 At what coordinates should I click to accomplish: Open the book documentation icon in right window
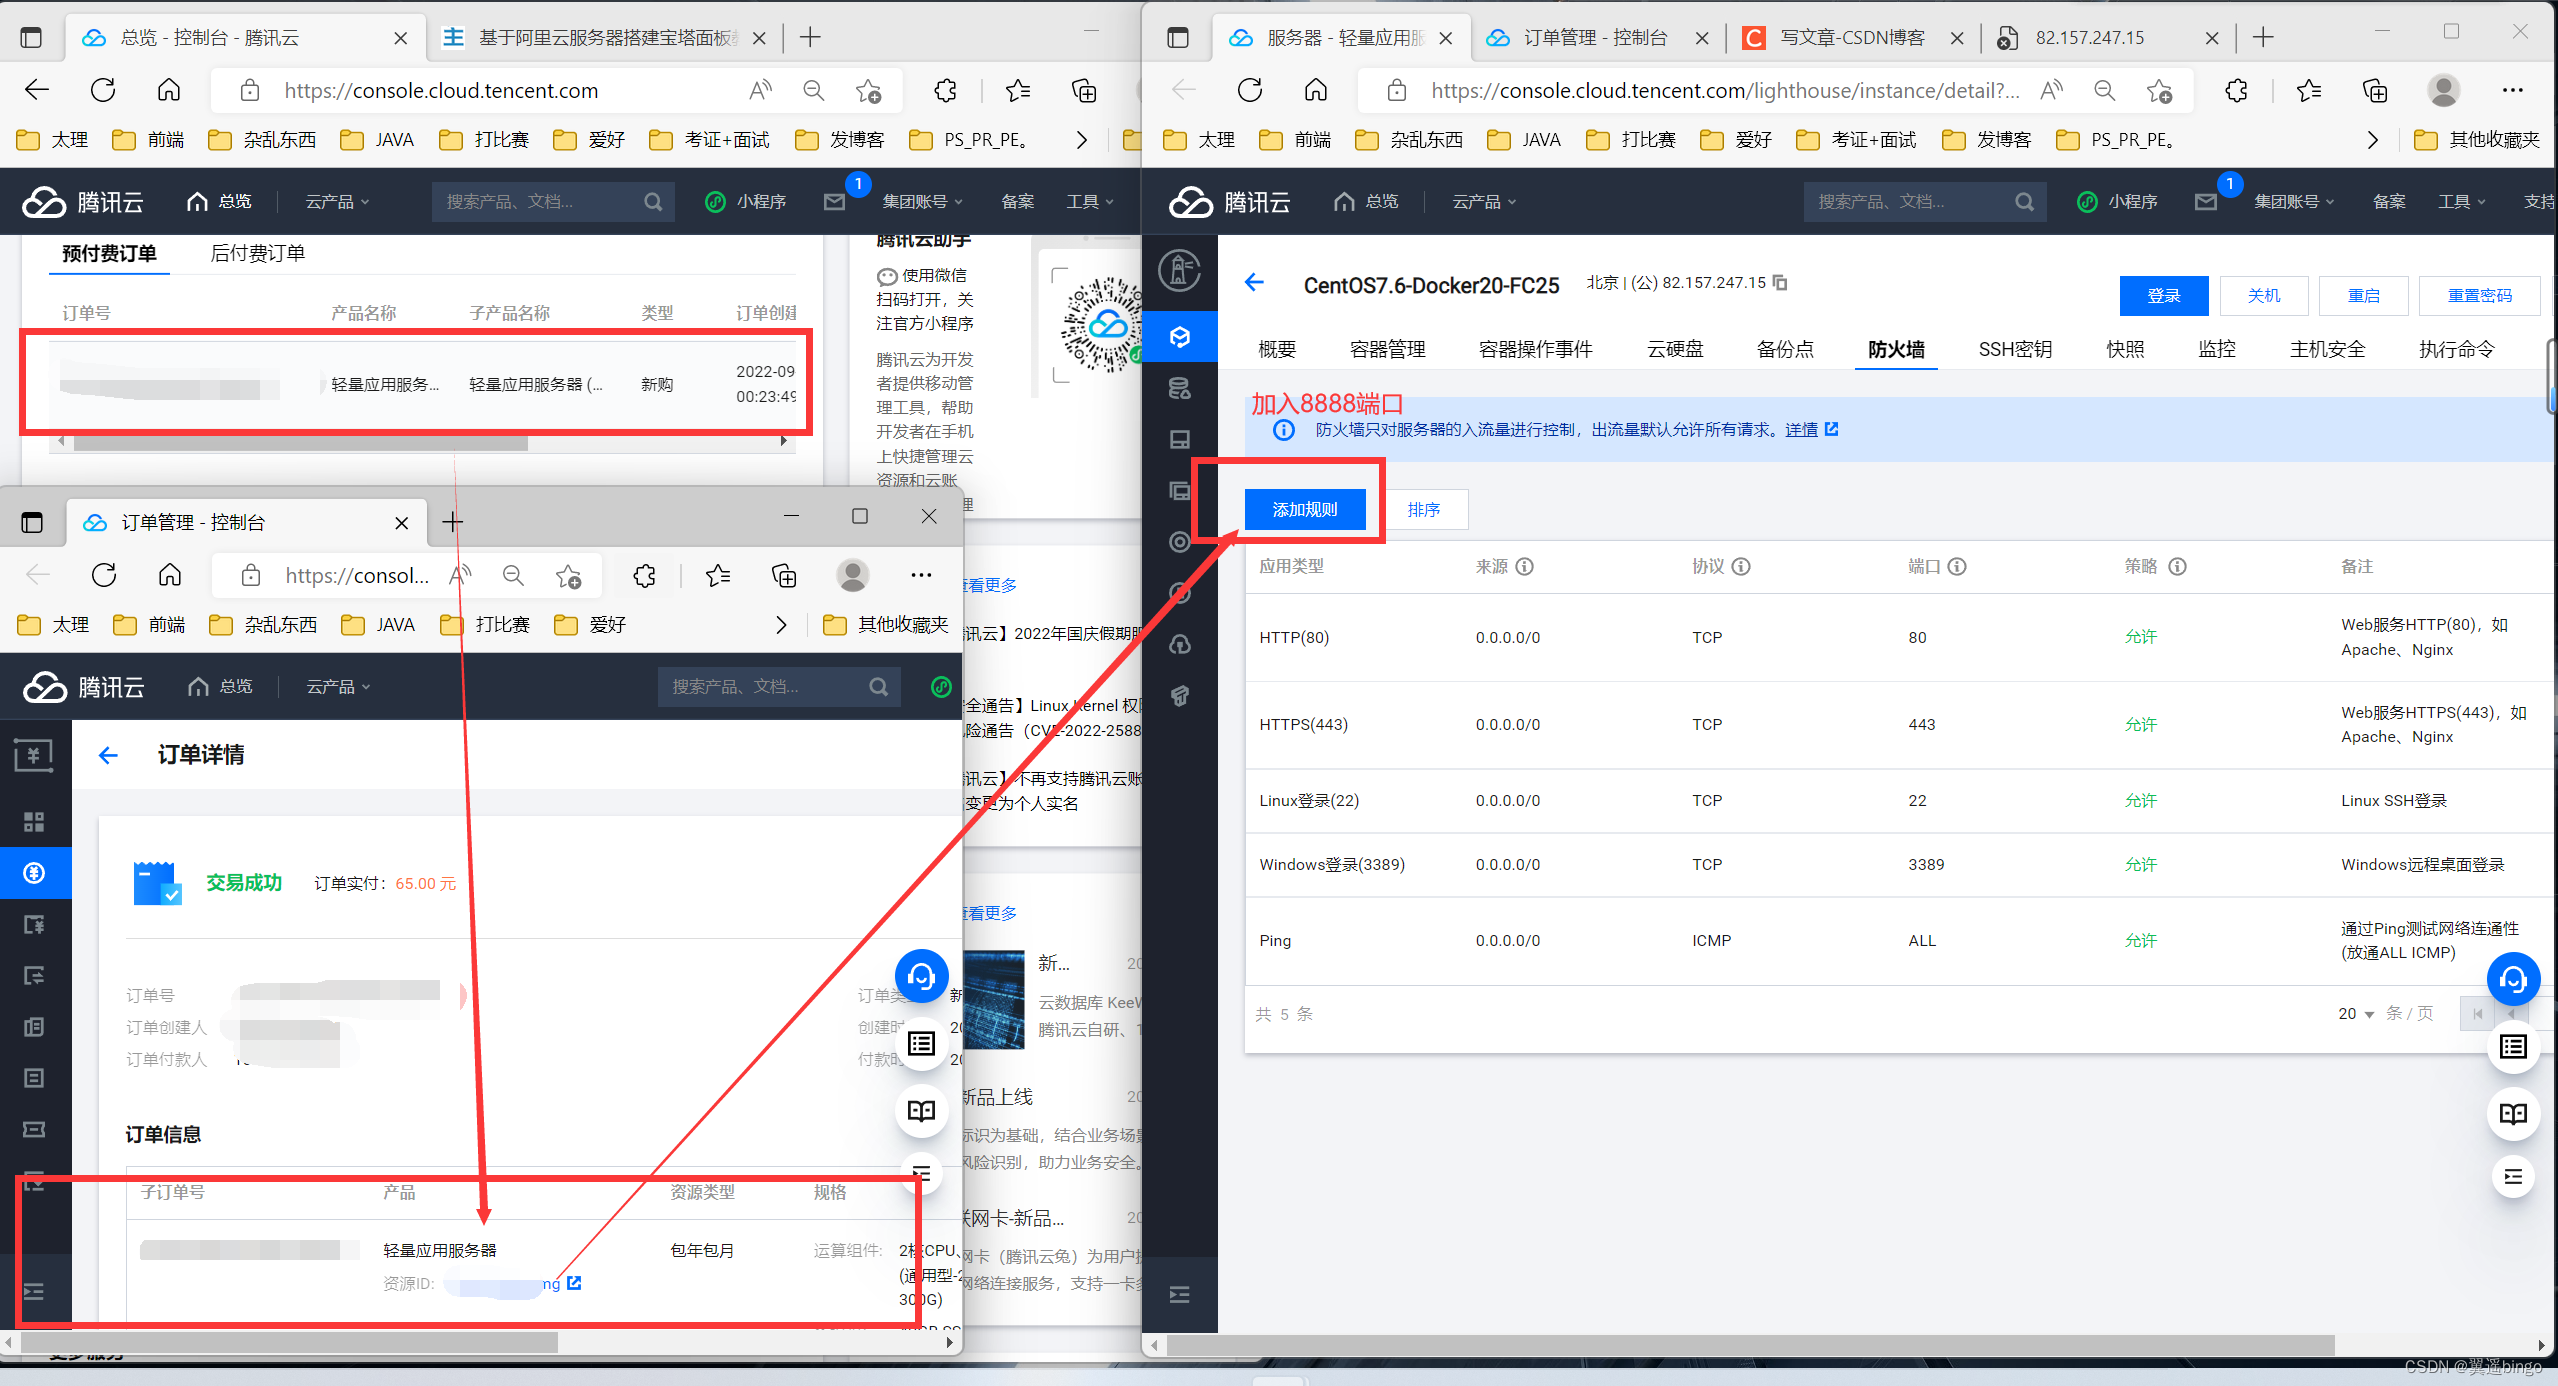click(2513, 1114)
